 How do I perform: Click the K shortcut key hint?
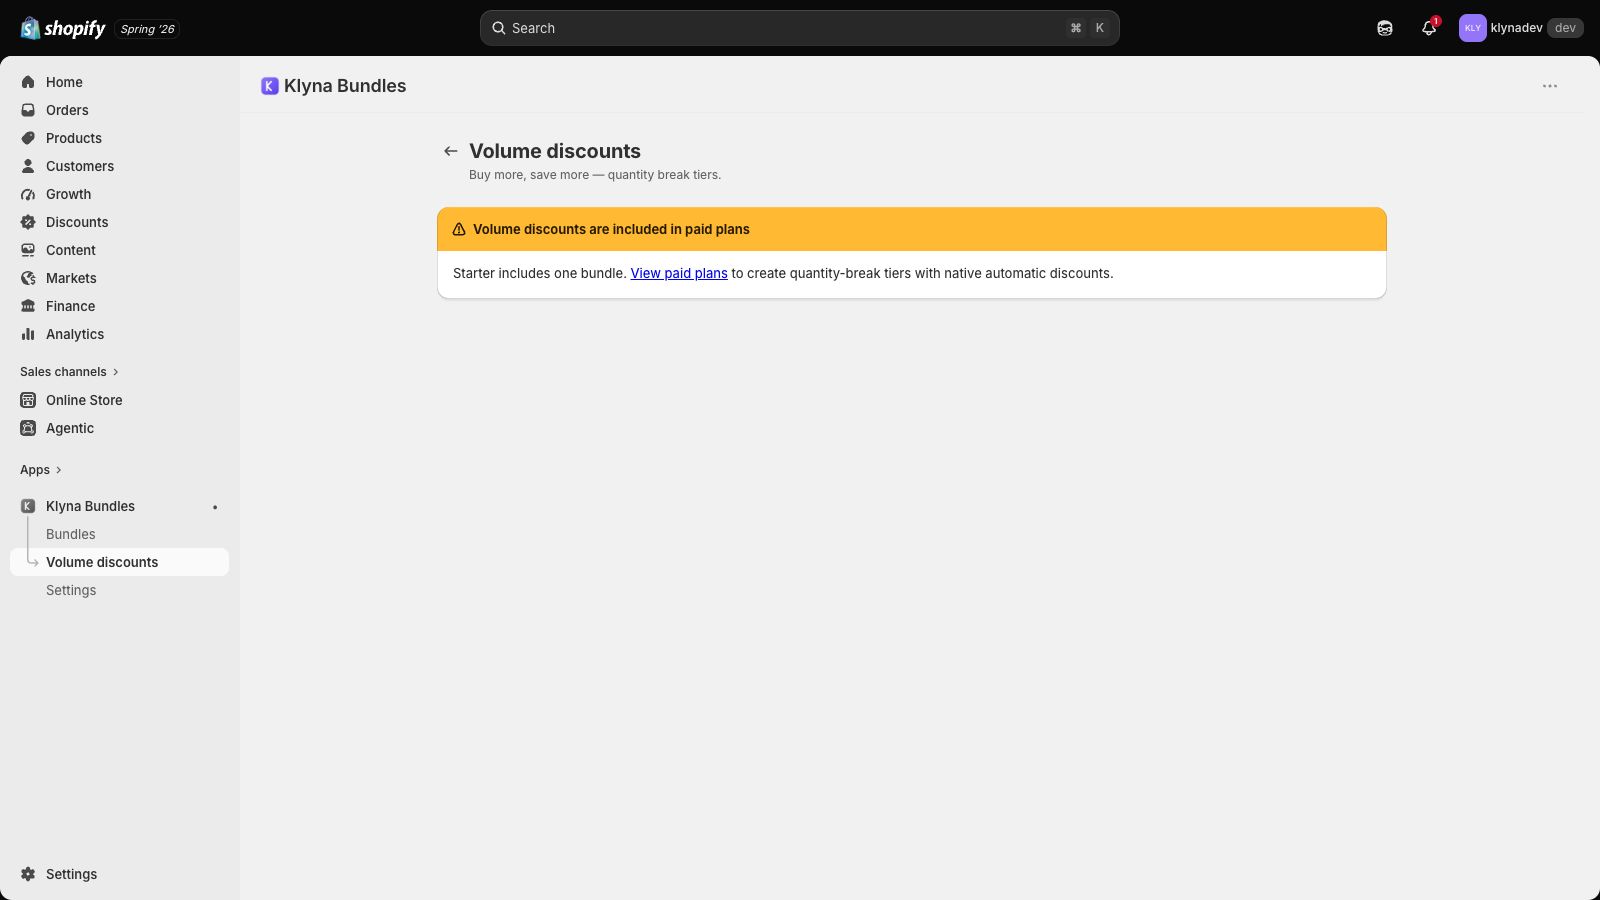[x=1100, y=28]
